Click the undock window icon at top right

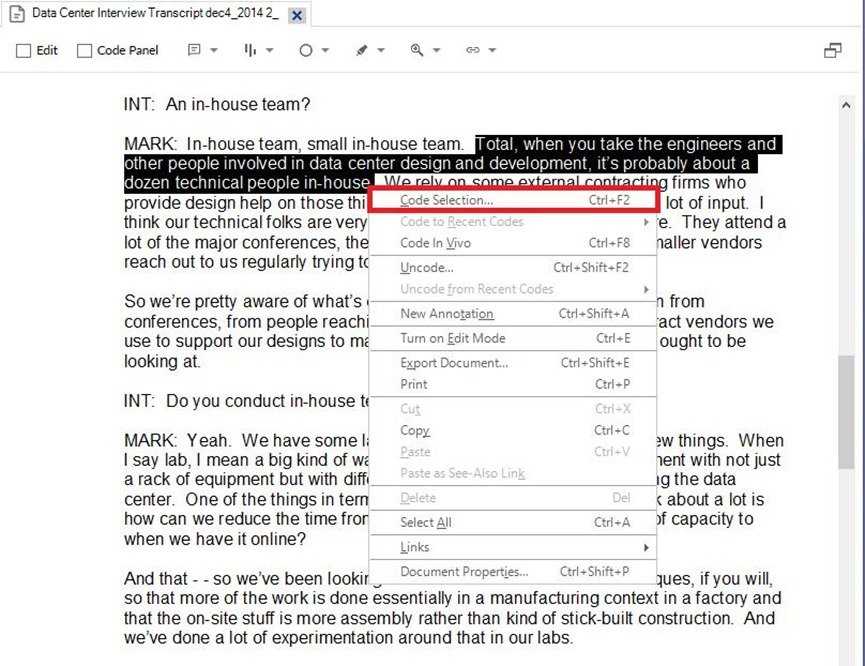point(832,51)
